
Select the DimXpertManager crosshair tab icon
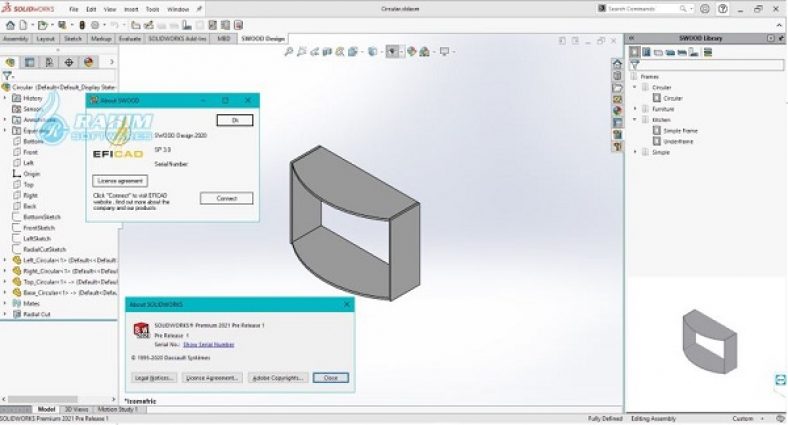[x=69, y=62]
